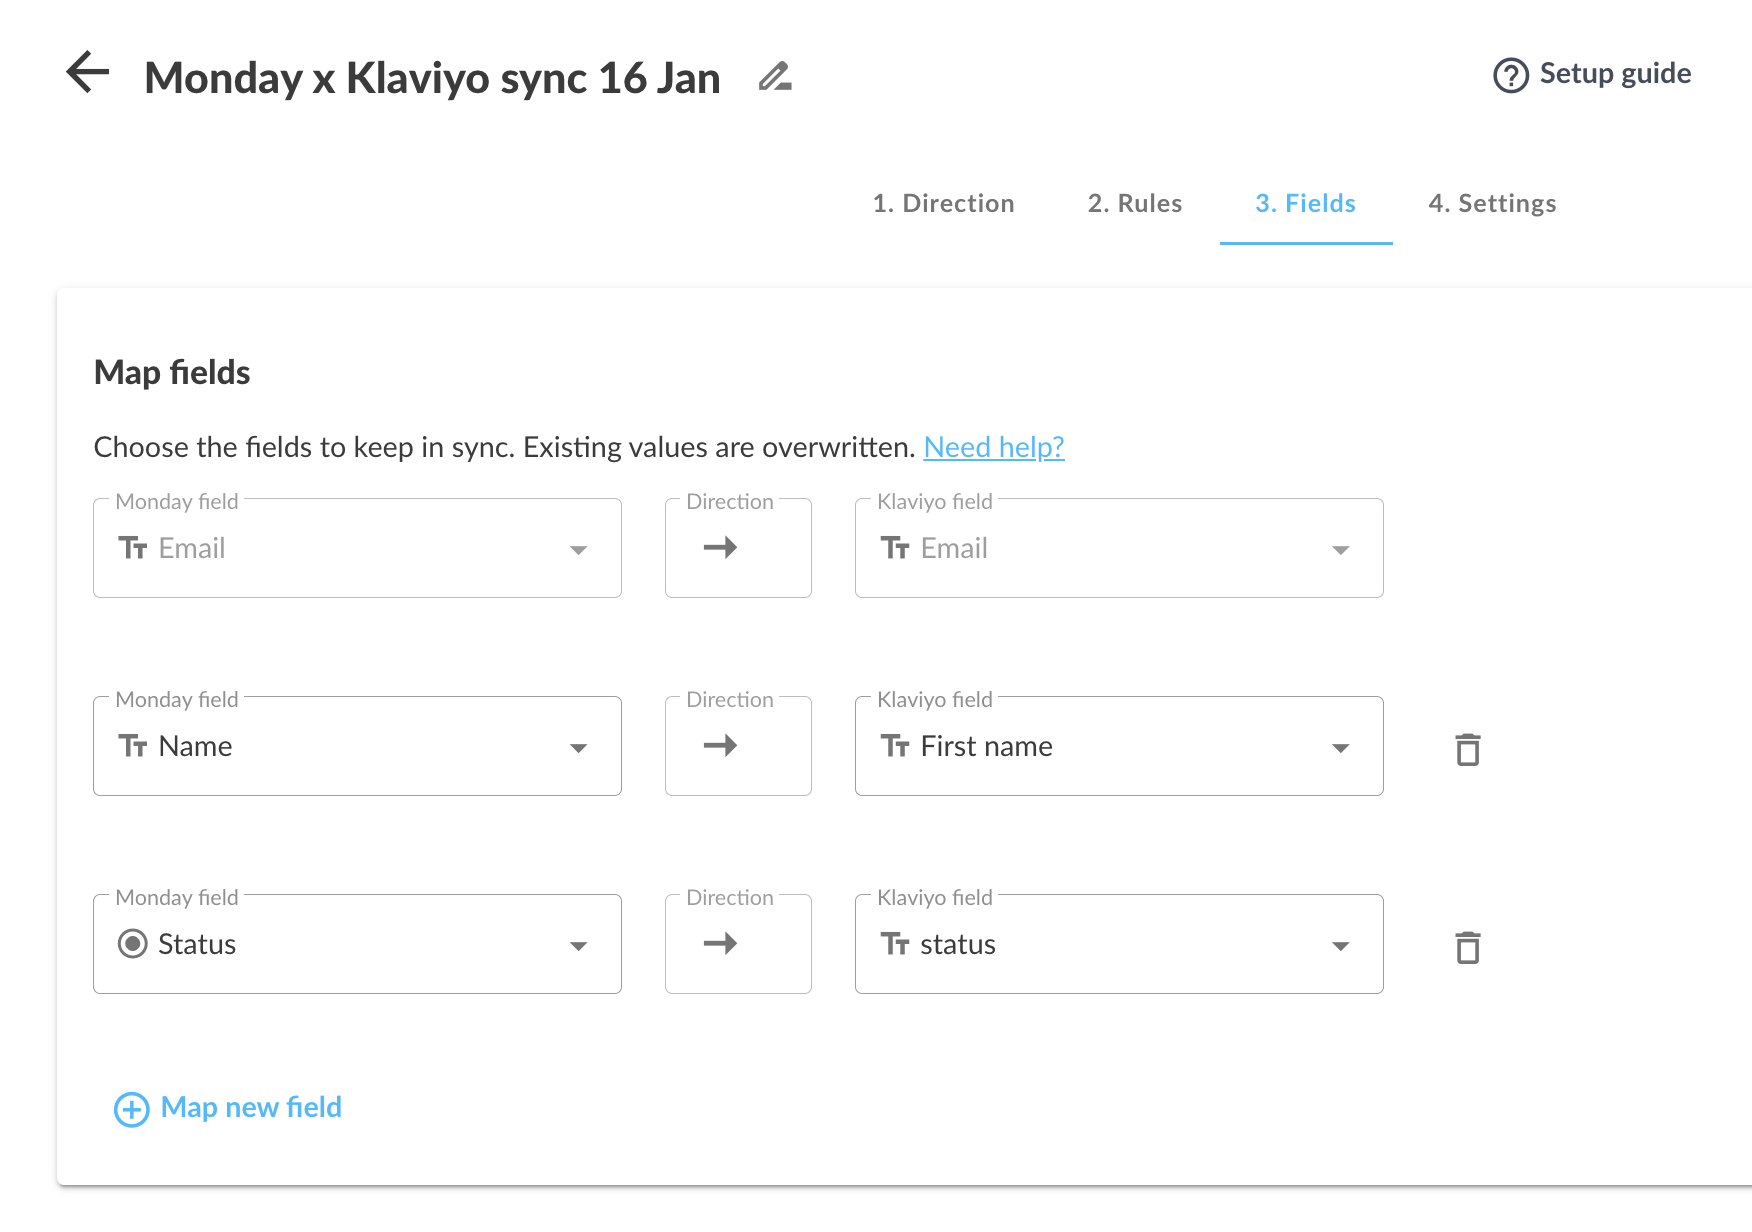Click direction arrow in Email row

[x=720, y=548]
